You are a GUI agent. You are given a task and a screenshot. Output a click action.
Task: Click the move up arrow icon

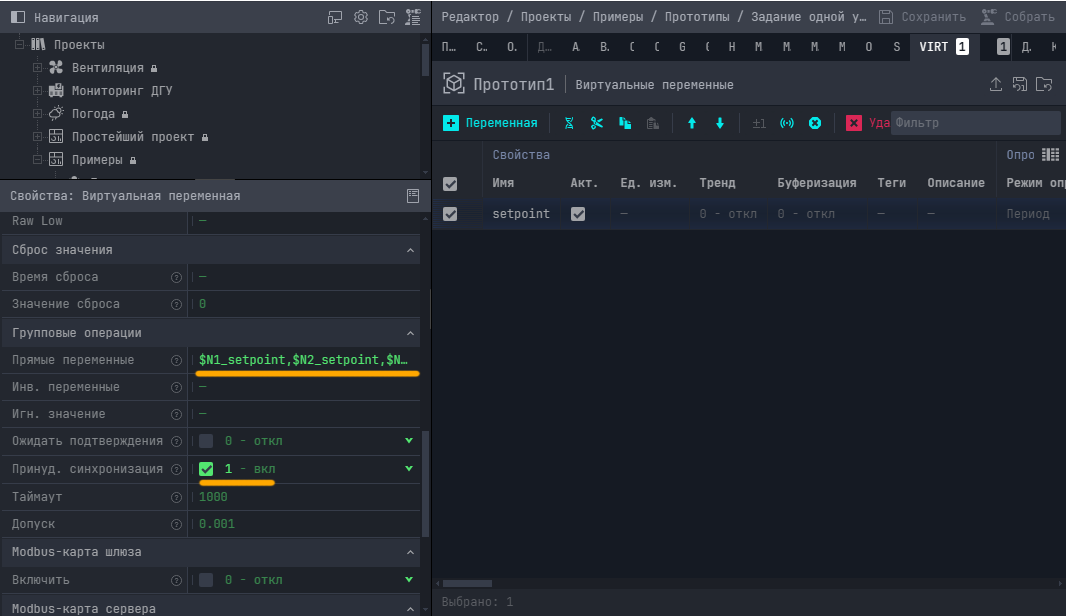point(692,123)
